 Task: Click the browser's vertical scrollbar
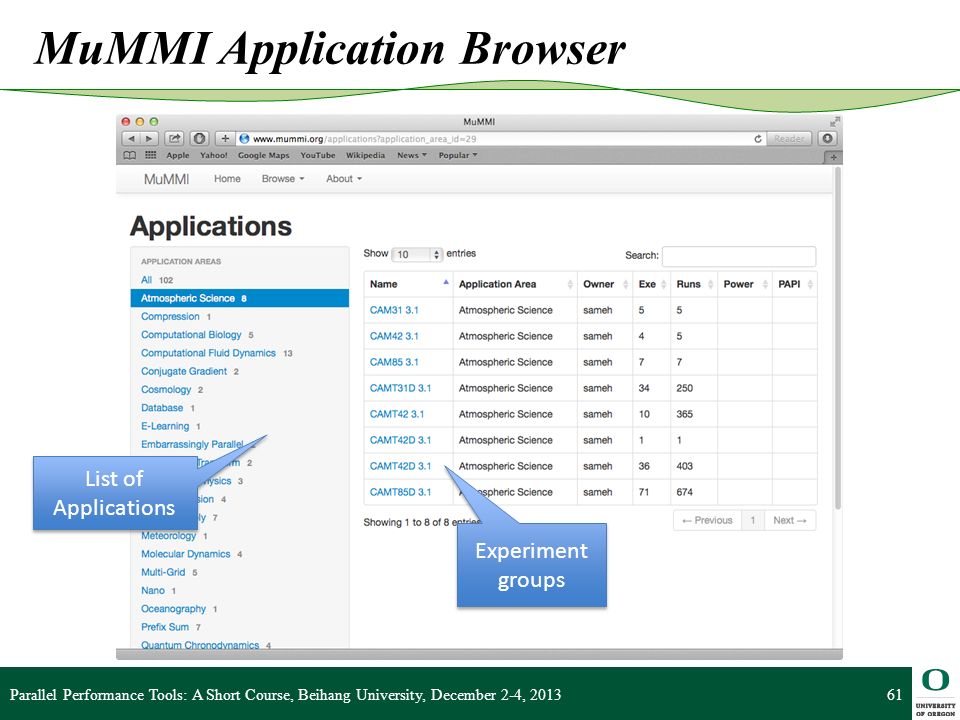[838, 339]
